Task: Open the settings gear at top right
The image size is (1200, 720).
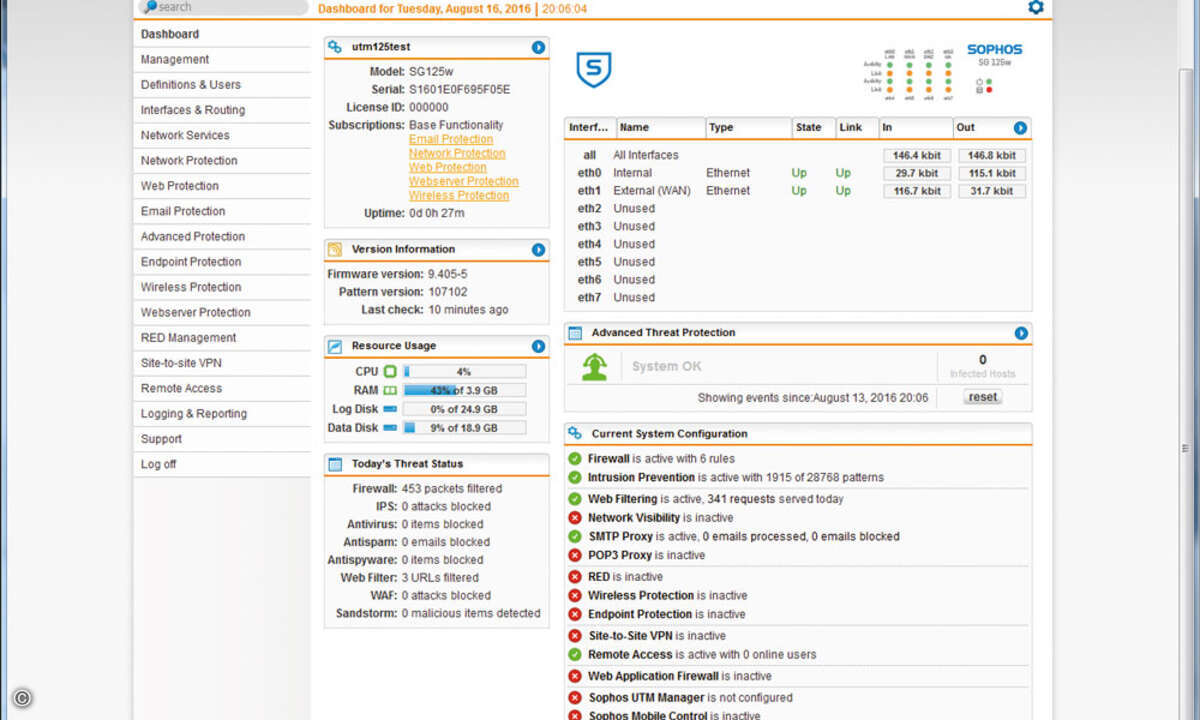Action: point(1035,7)
